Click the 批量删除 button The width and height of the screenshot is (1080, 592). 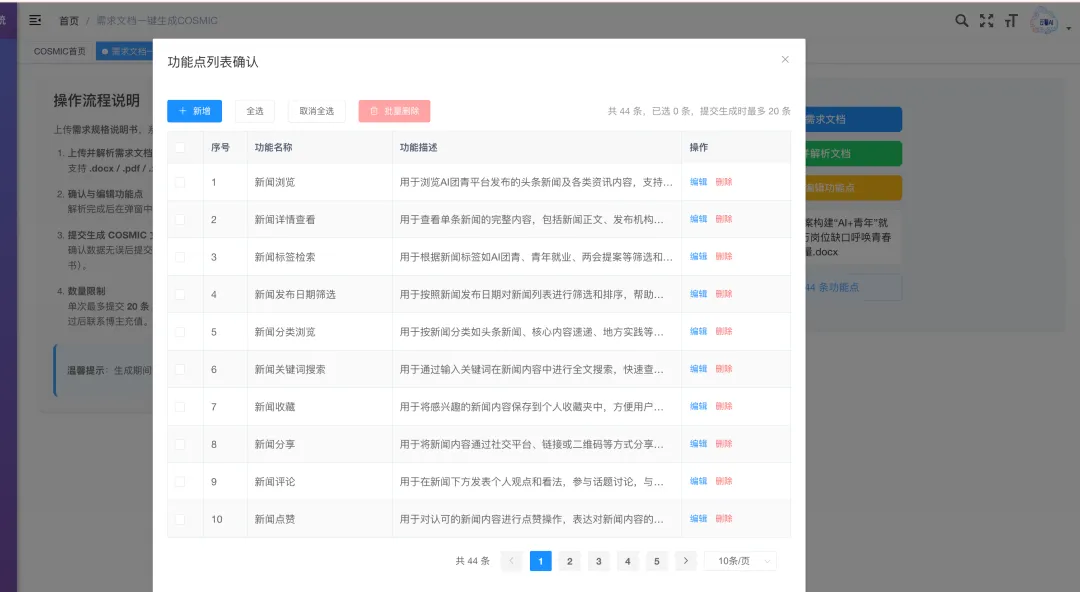coord(394,111)
